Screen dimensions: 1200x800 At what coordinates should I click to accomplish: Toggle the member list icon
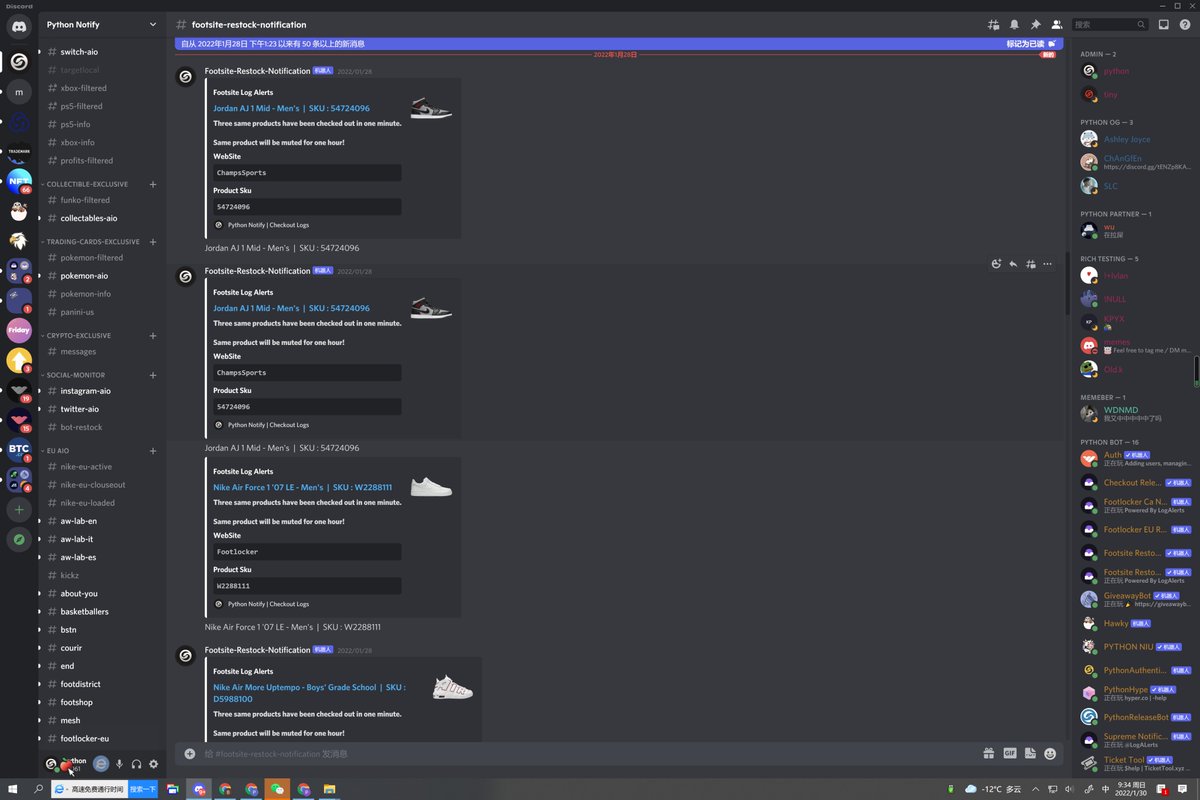pyautogui.click(x=1056, y=24)
